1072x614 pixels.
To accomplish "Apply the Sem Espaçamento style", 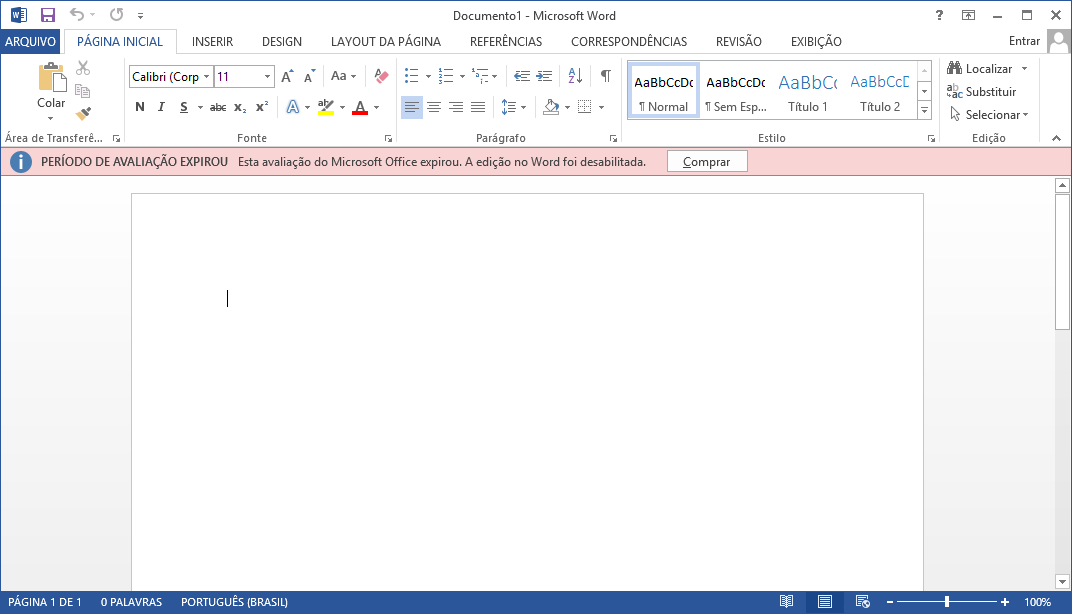I will coord(736,92).
